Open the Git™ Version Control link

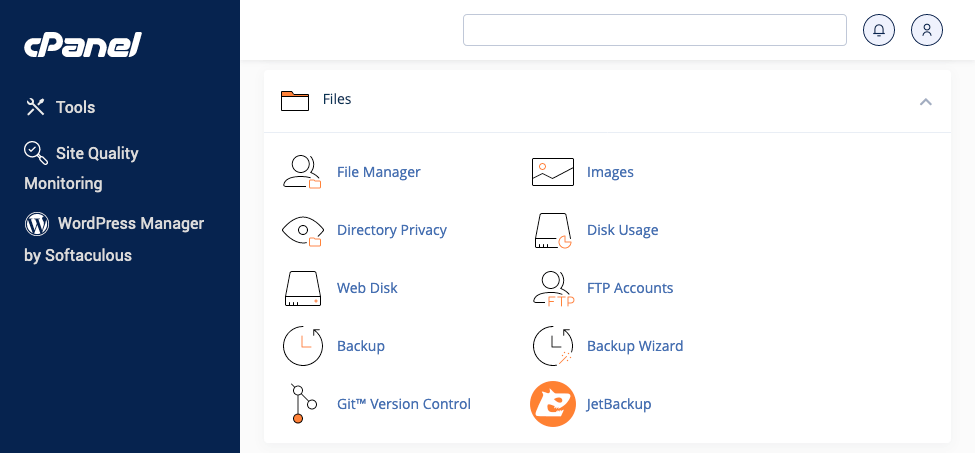[x=404, y=404]
